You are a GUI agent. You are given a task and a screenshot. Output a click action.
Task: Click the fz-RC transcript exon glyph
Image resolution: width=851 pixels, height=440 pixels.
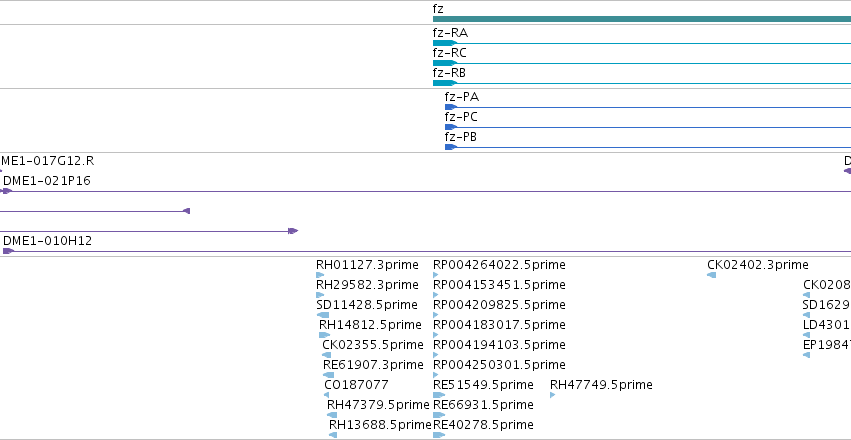(x=445, y=63)
